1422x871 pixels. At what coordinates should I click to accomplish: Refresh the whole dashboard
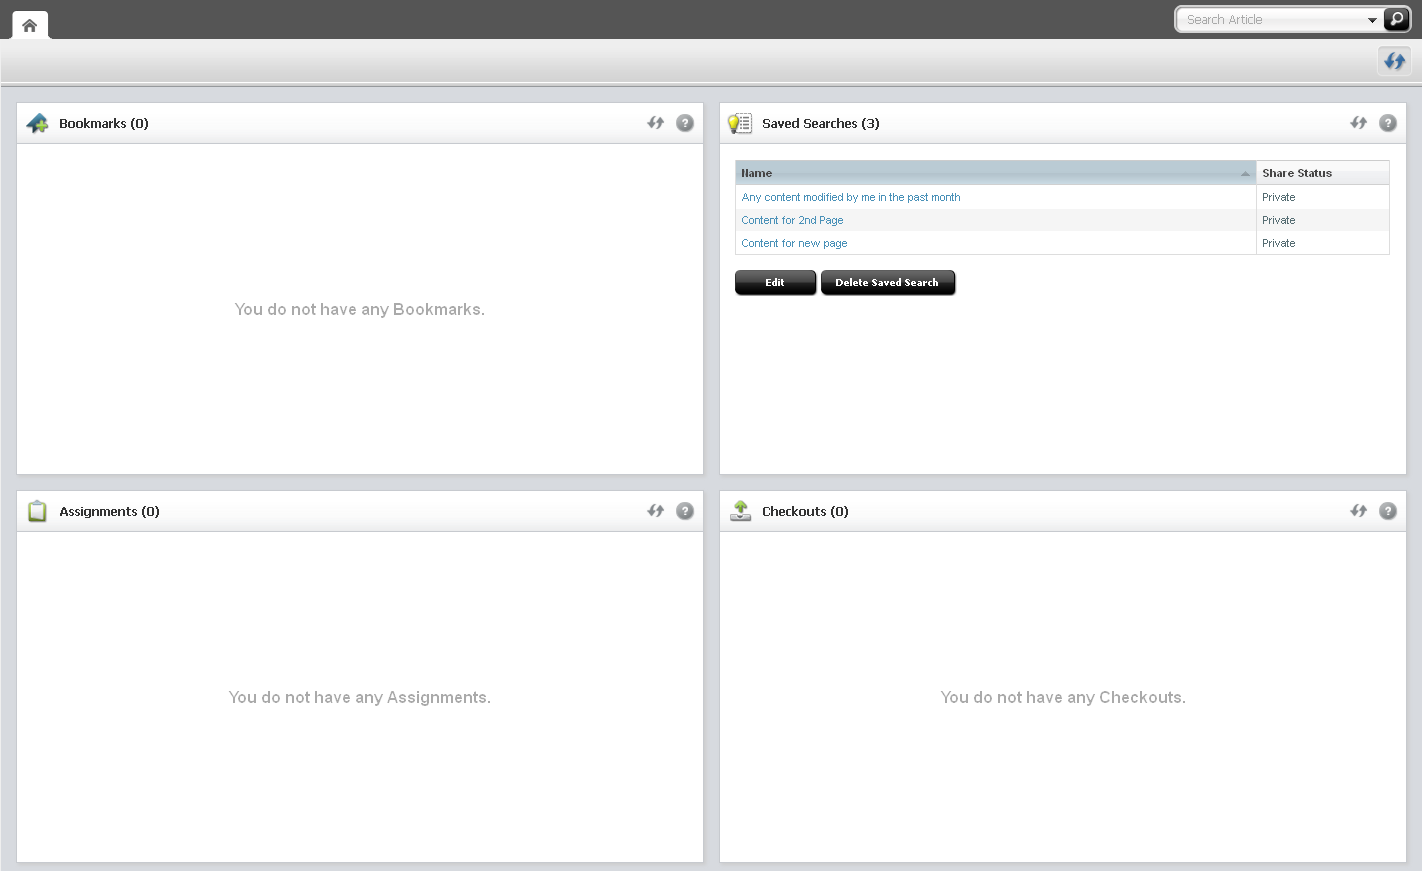tap(1395, 61)
